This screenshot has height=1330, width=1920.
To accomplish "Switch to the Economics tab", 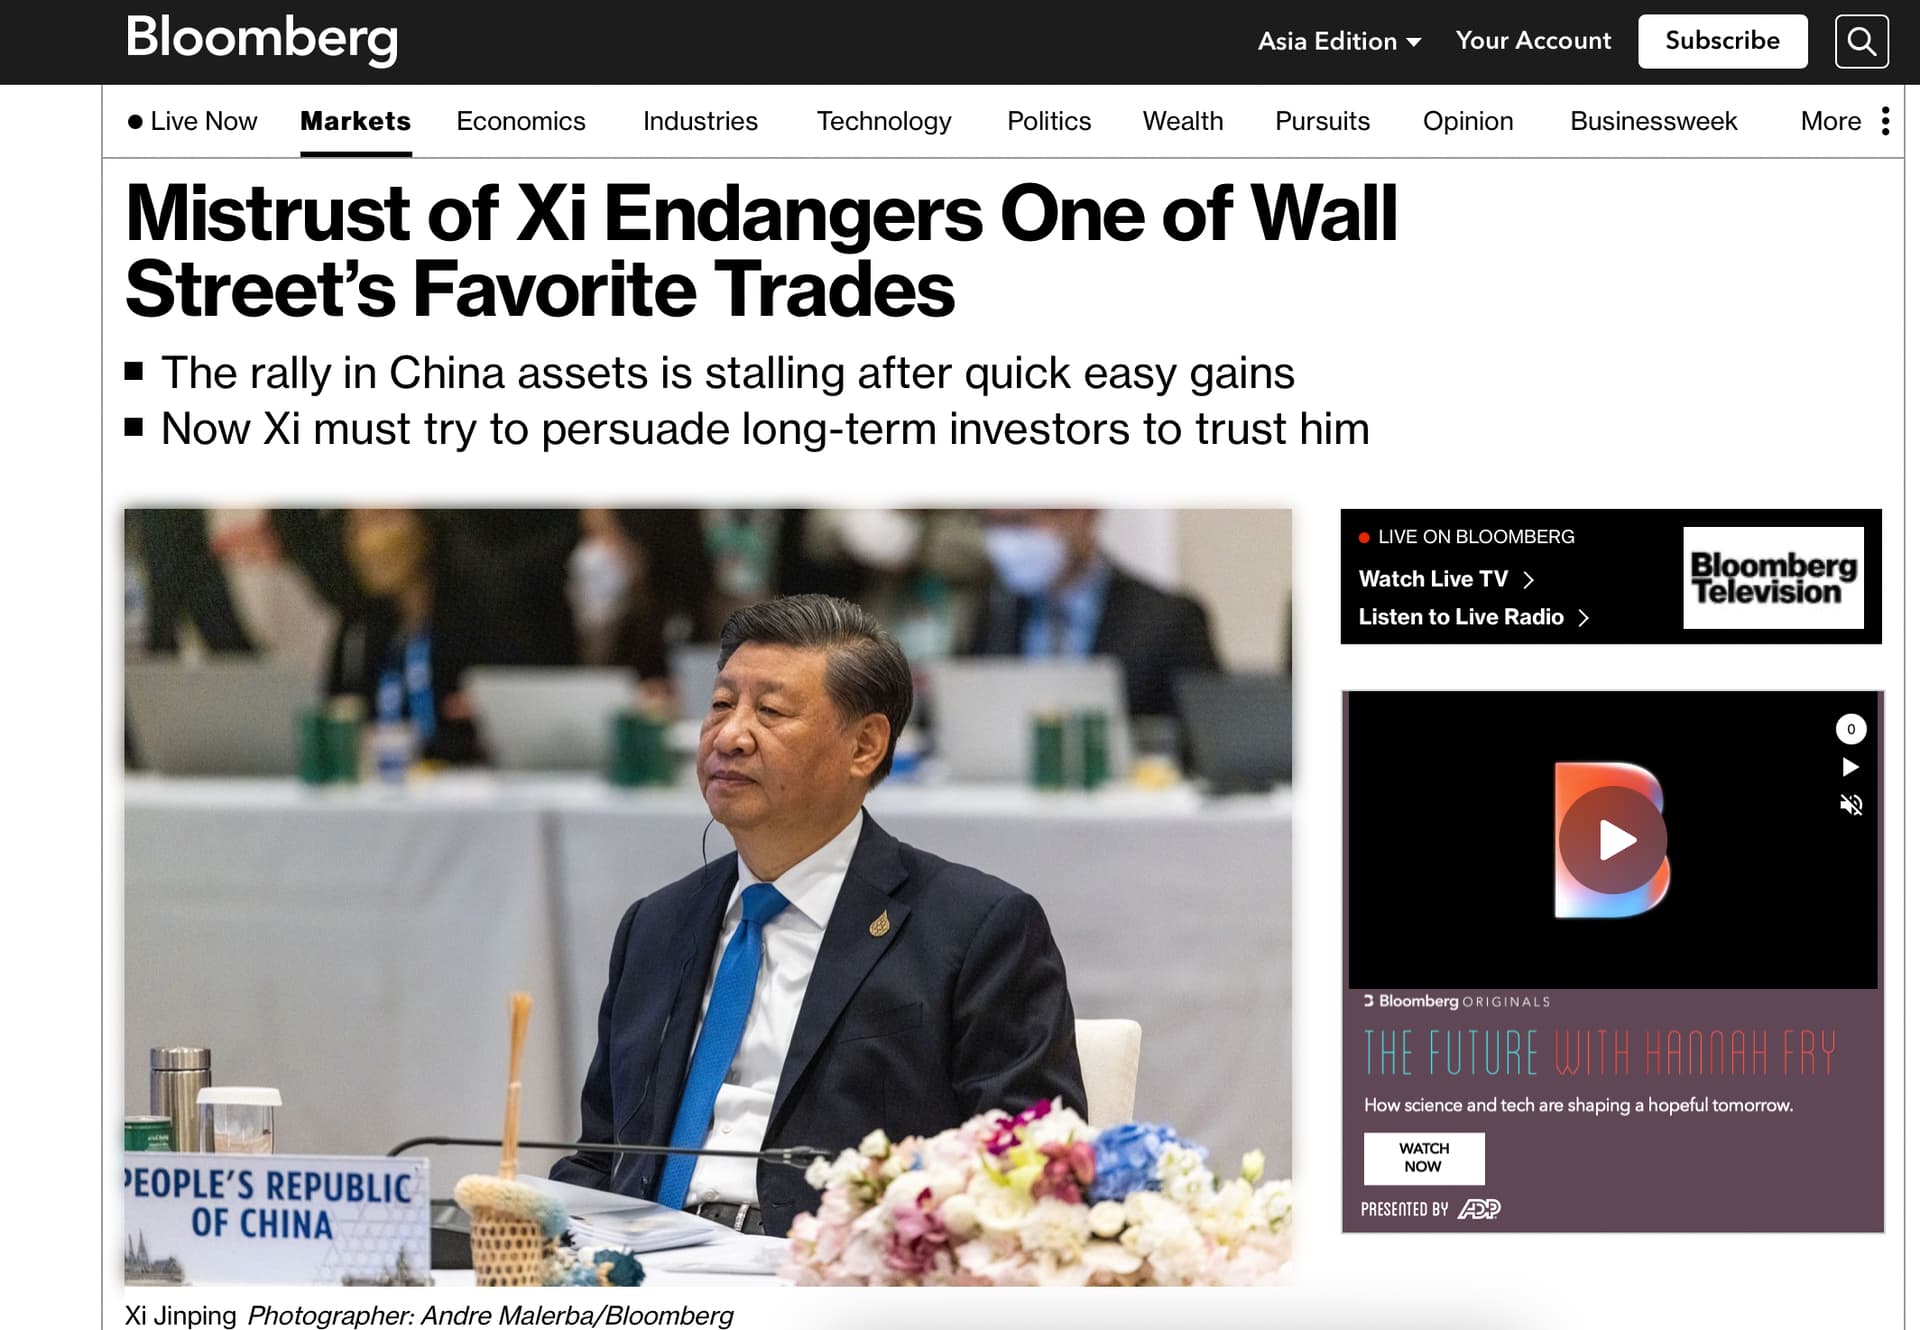I will click(x=521, y=121).
